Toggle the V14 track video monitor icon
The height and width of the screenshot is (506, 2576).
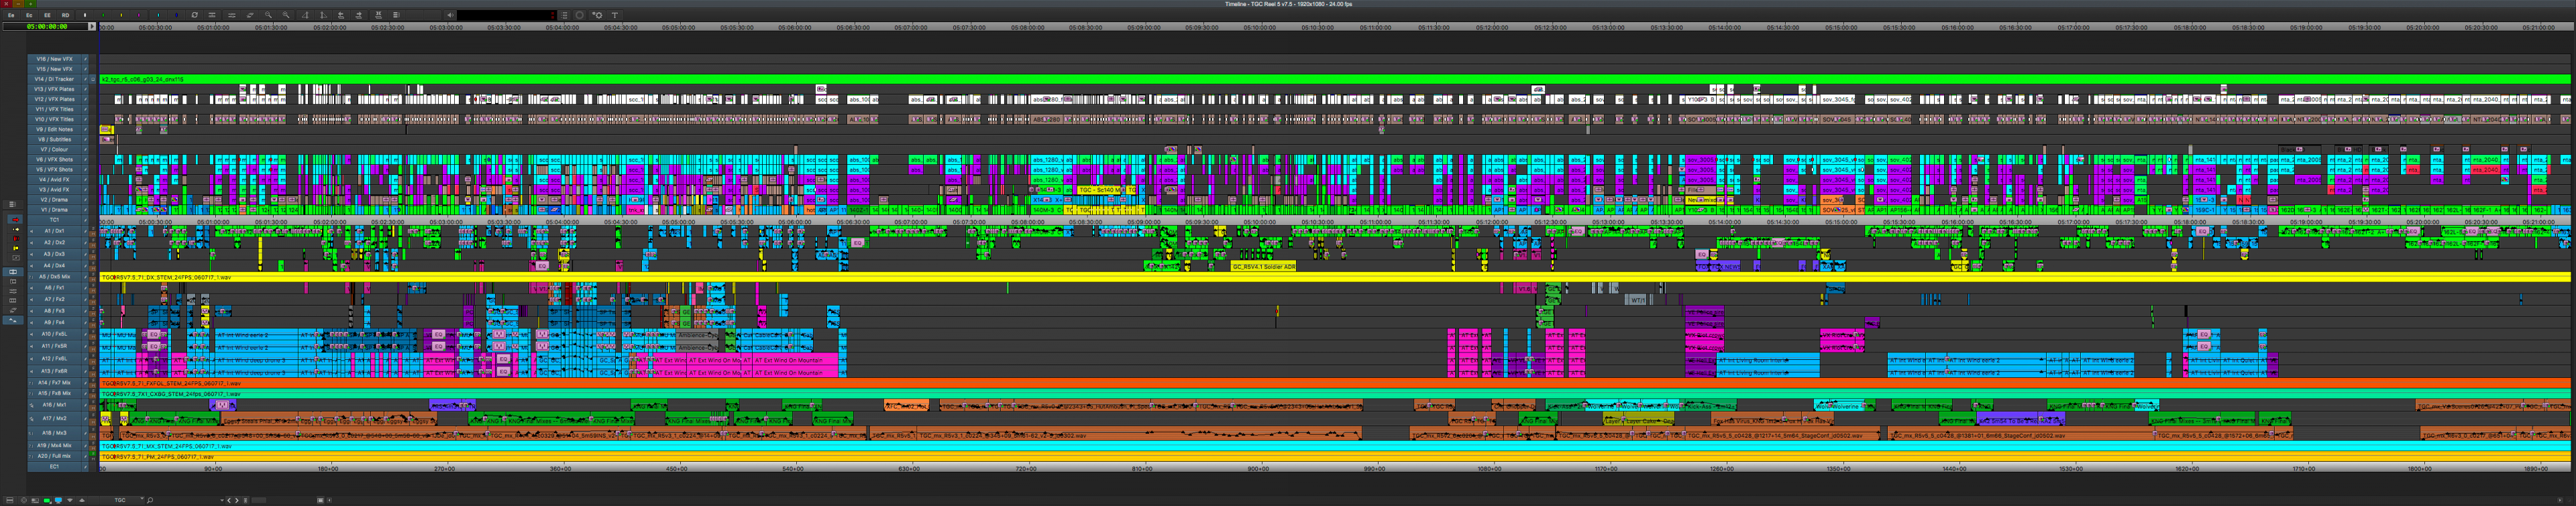point(93,79)
